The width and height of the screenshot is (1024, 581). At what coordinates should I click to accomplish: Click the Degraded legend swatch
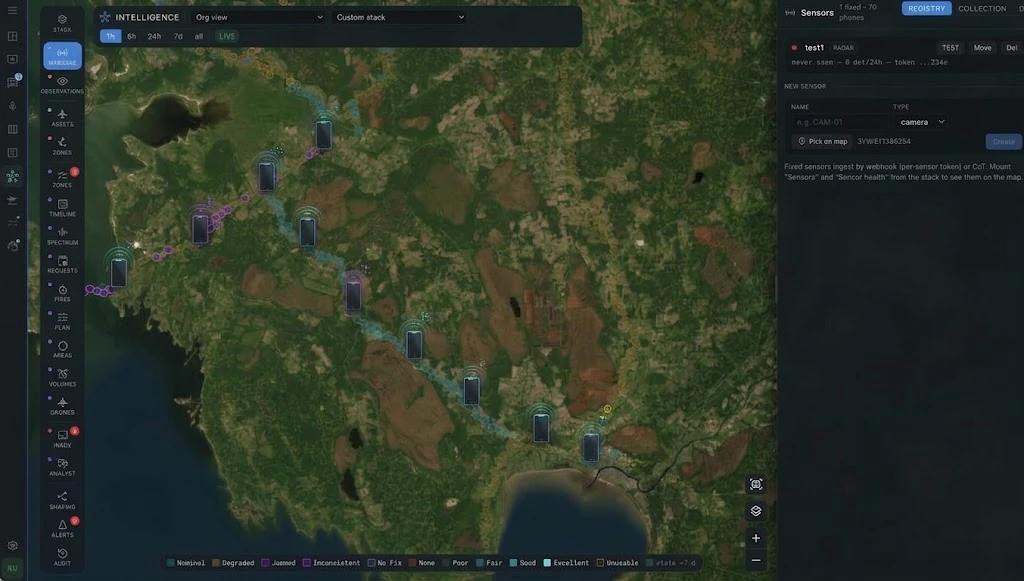[216, 563]
